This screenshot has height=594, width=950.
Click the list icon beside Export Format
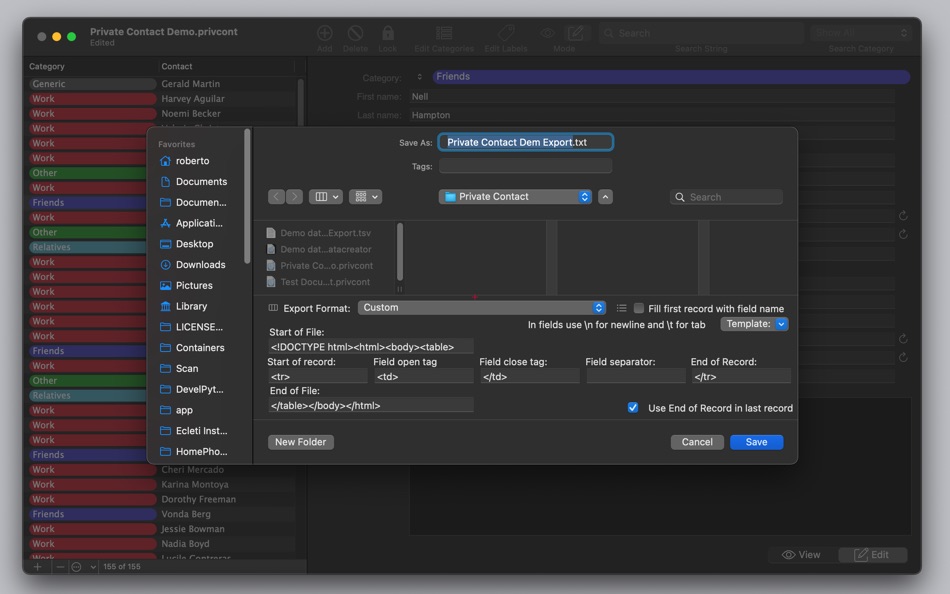click(621, 308)
